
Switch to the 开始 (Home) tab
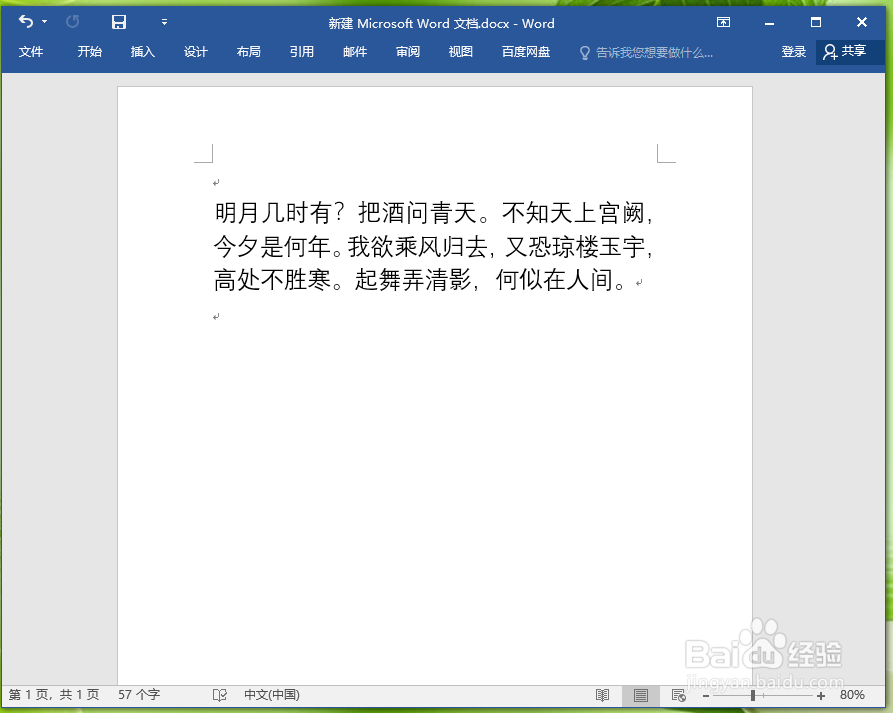coord(89,52)
